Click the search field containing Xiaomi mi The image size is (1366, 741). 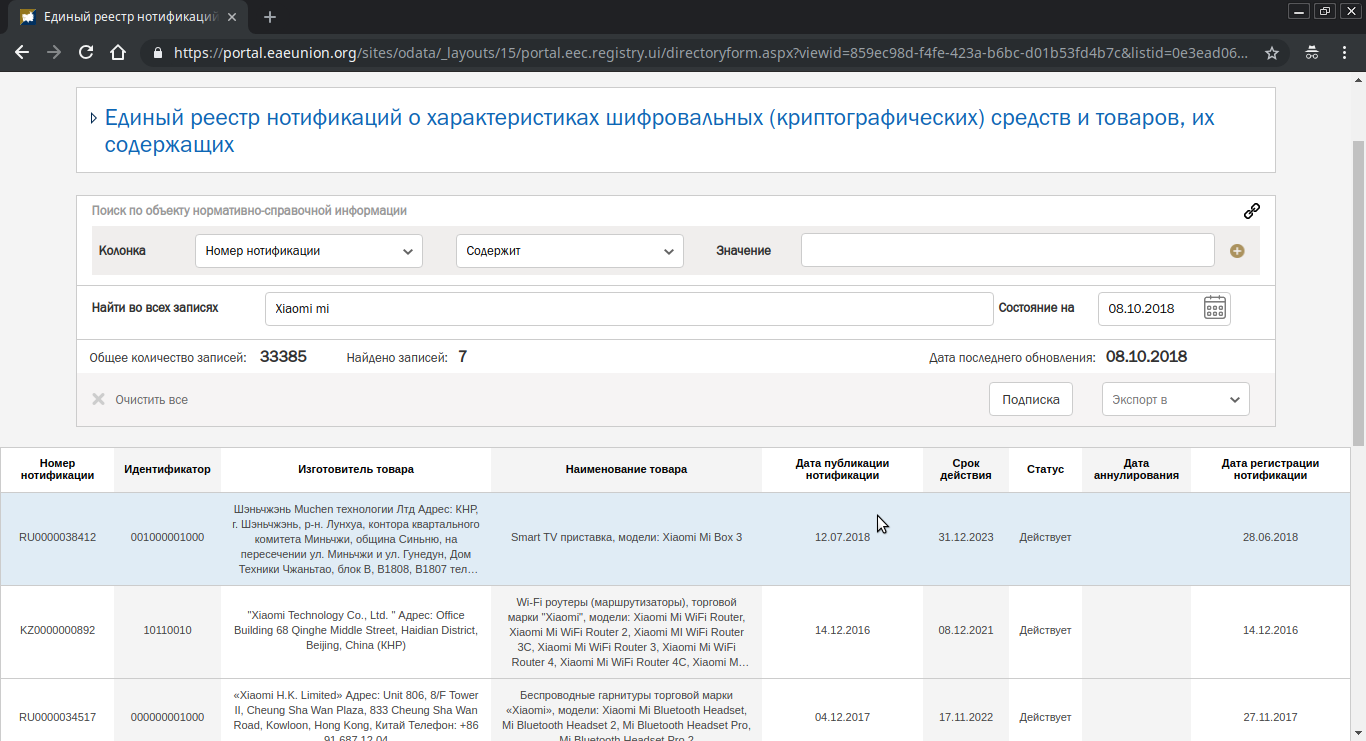tap(628, 309)
